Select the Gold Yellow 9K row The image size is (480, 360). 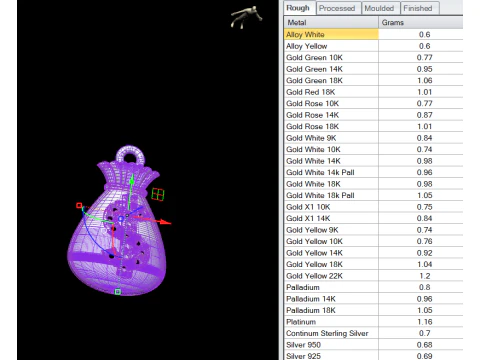pyautogui.click(x=374, y=230)
